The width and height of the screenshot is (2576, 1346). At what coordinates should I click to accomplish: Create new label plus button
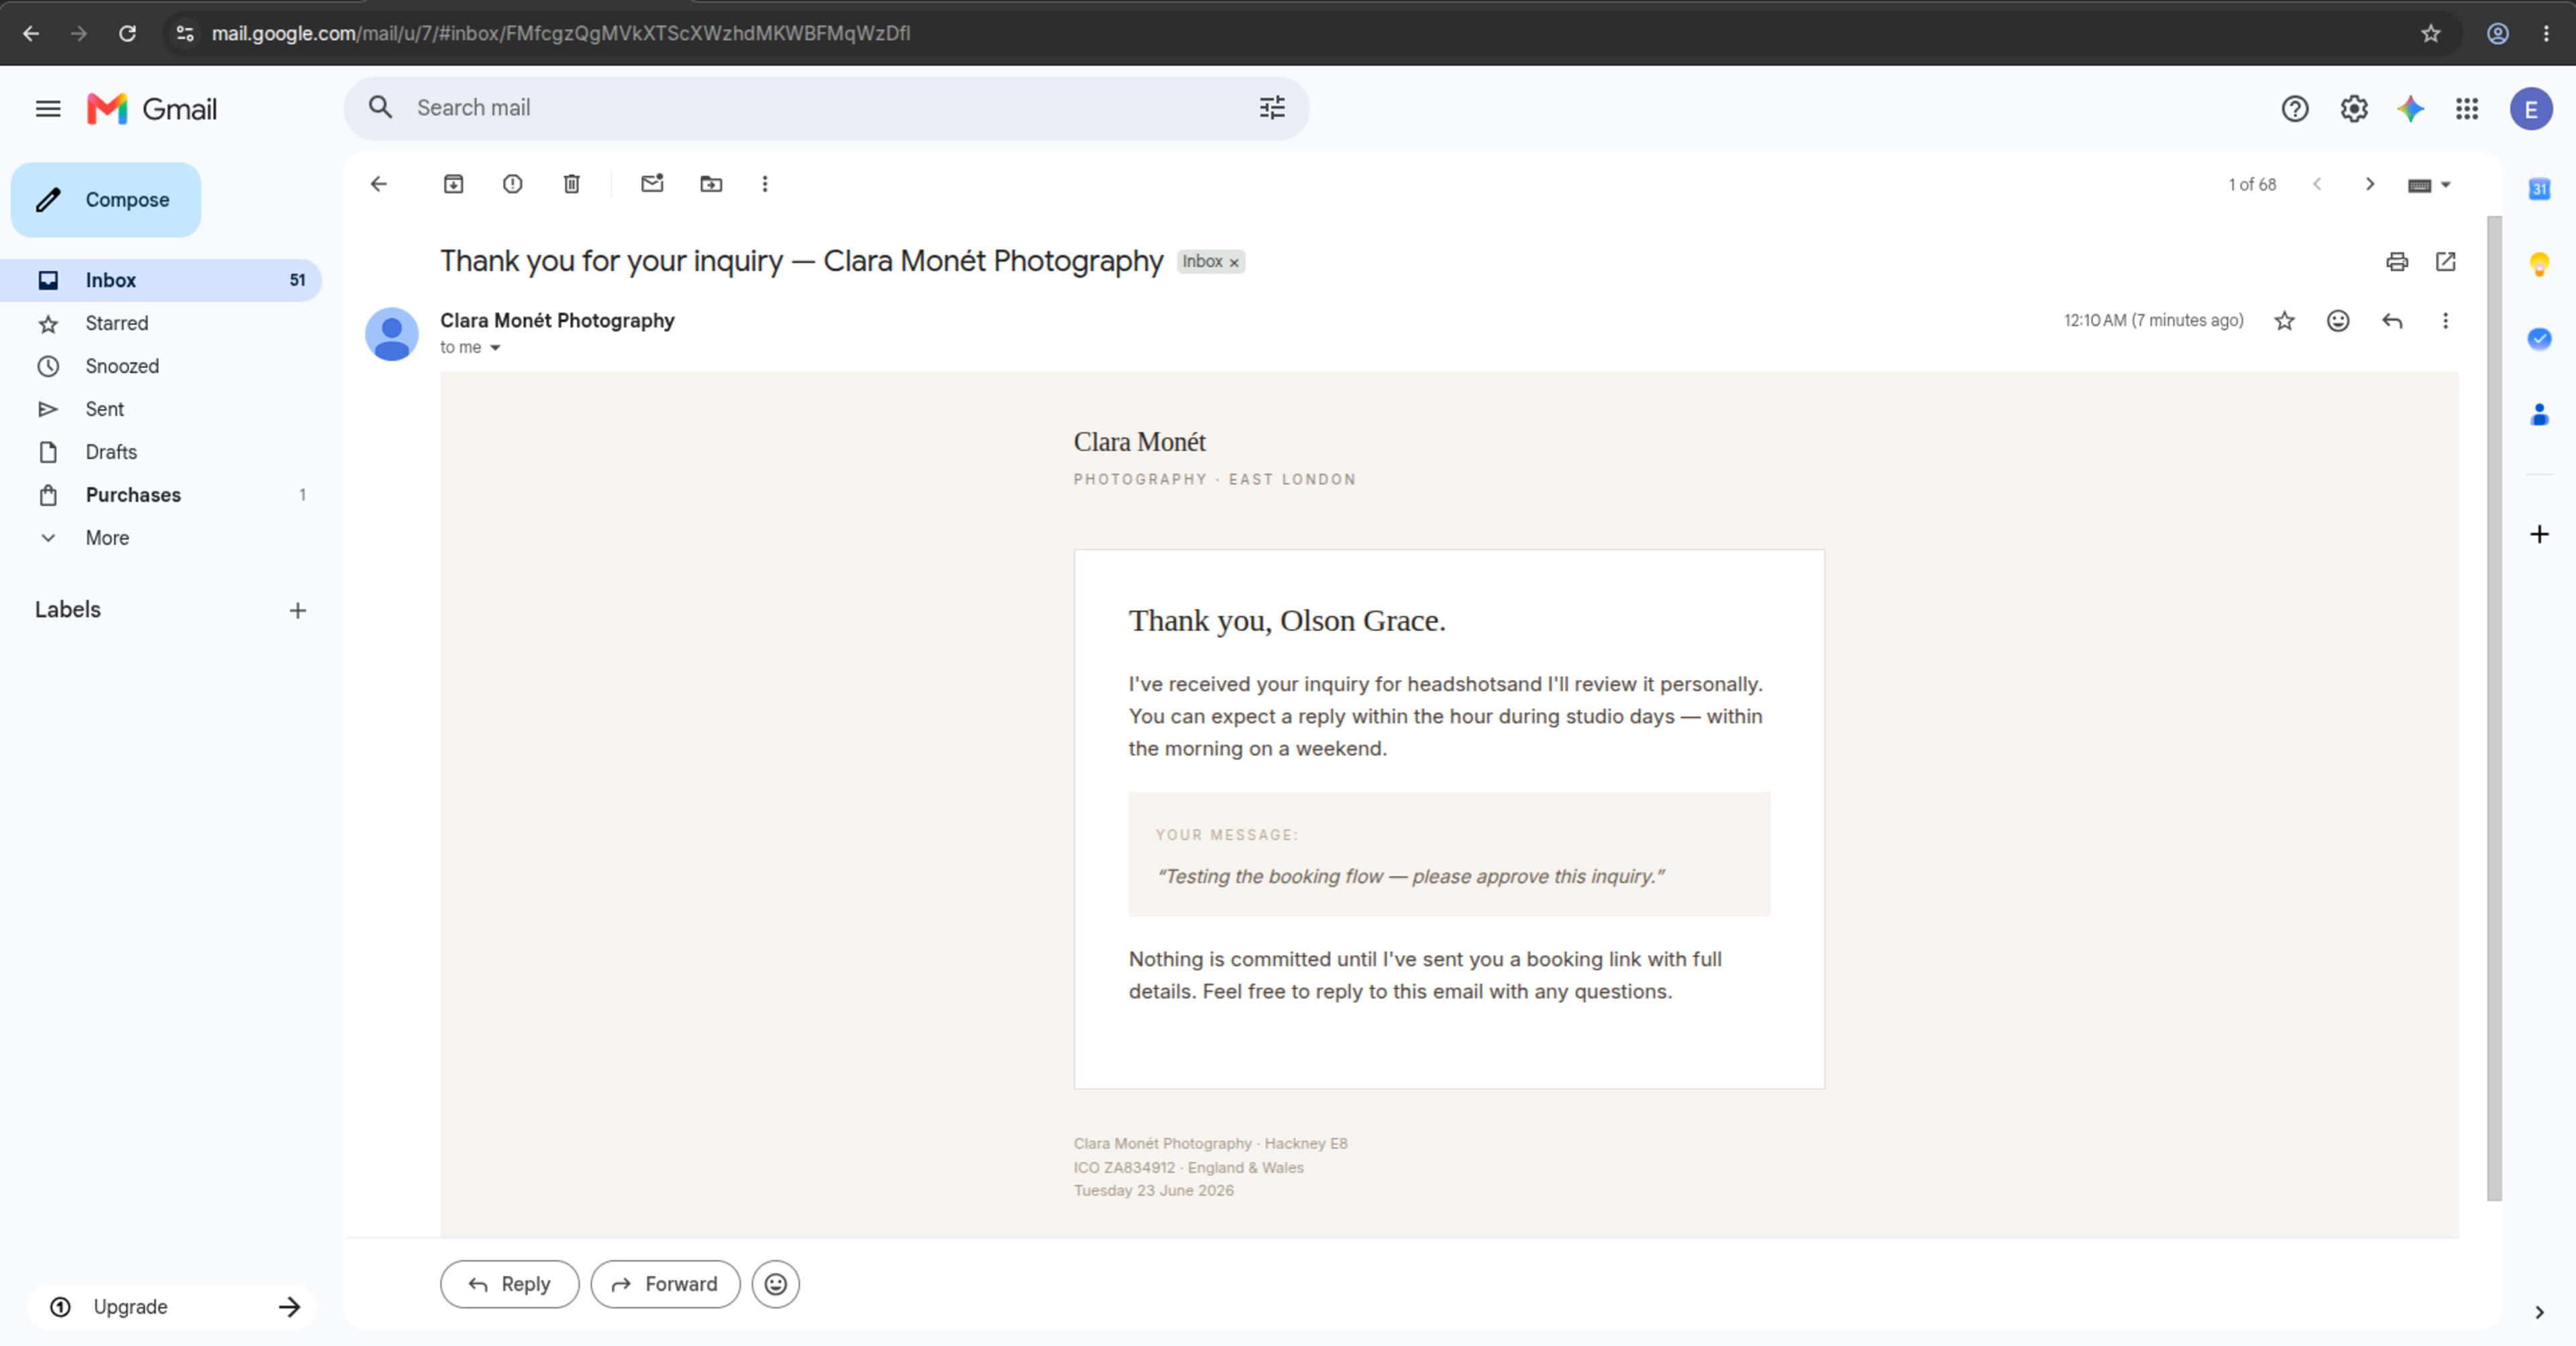[298, 611]
